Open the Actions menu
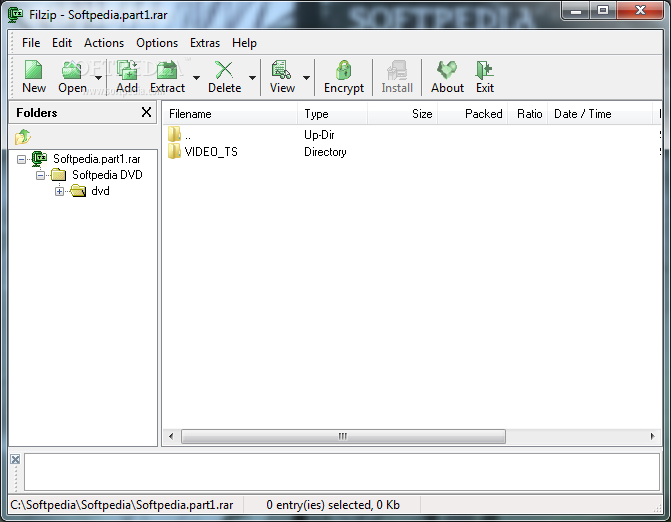Viewport: 671px width, 522px height. [104, 43]
